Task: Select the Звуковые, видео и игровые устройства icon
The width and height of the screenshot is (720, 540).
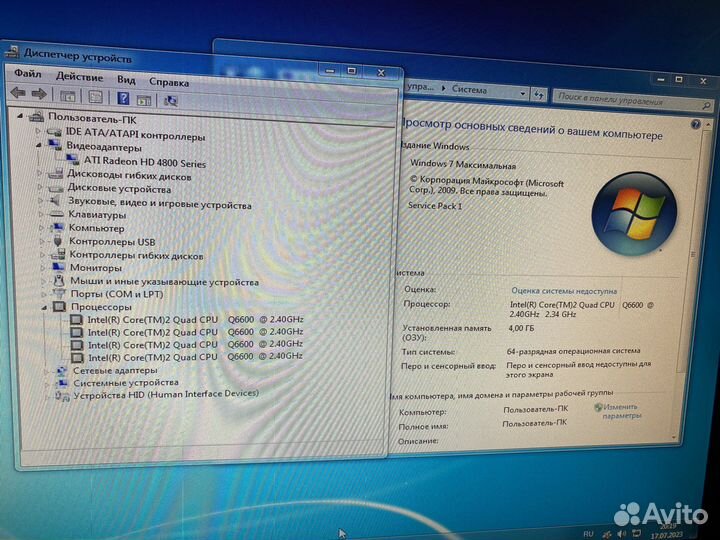Action: (56, 201)
